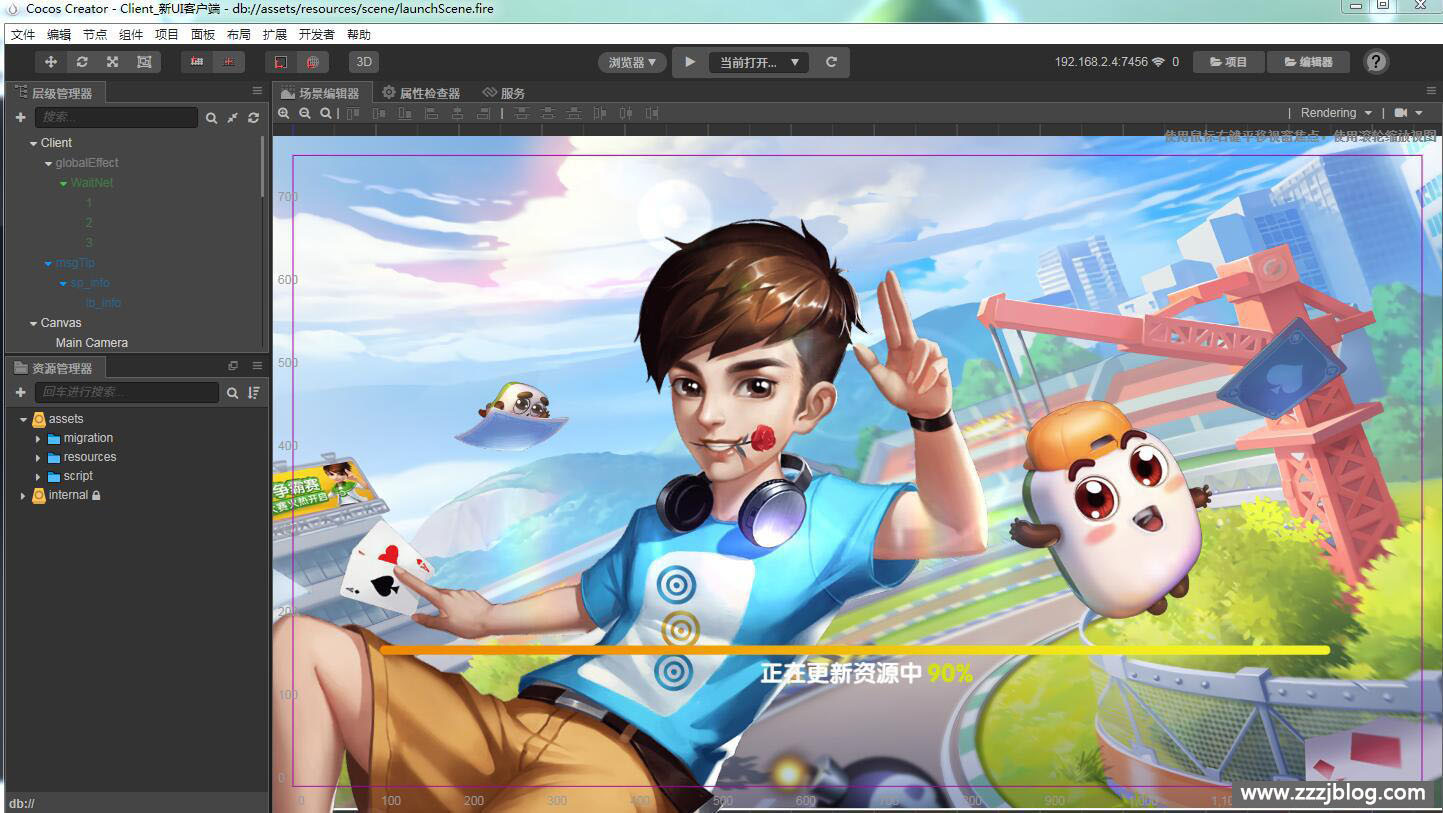The height and width of the screenshot is (813, 1443).
Task: Open the 浏览器 preview platform dropdown
Action: coord(632,62)
